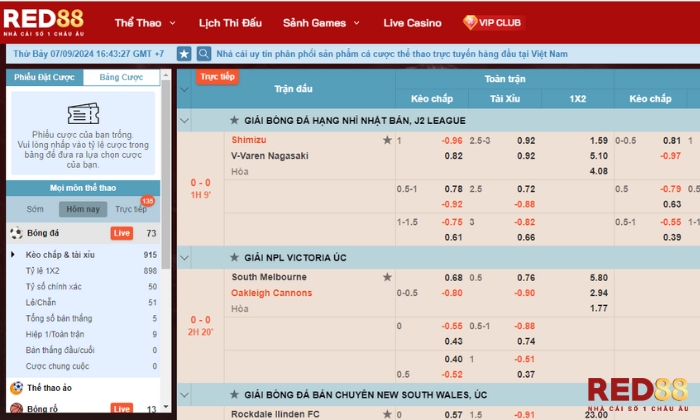The image size is (700, 420).
Task: Favorite the J2 League with its star
Action: coord(234,120)
